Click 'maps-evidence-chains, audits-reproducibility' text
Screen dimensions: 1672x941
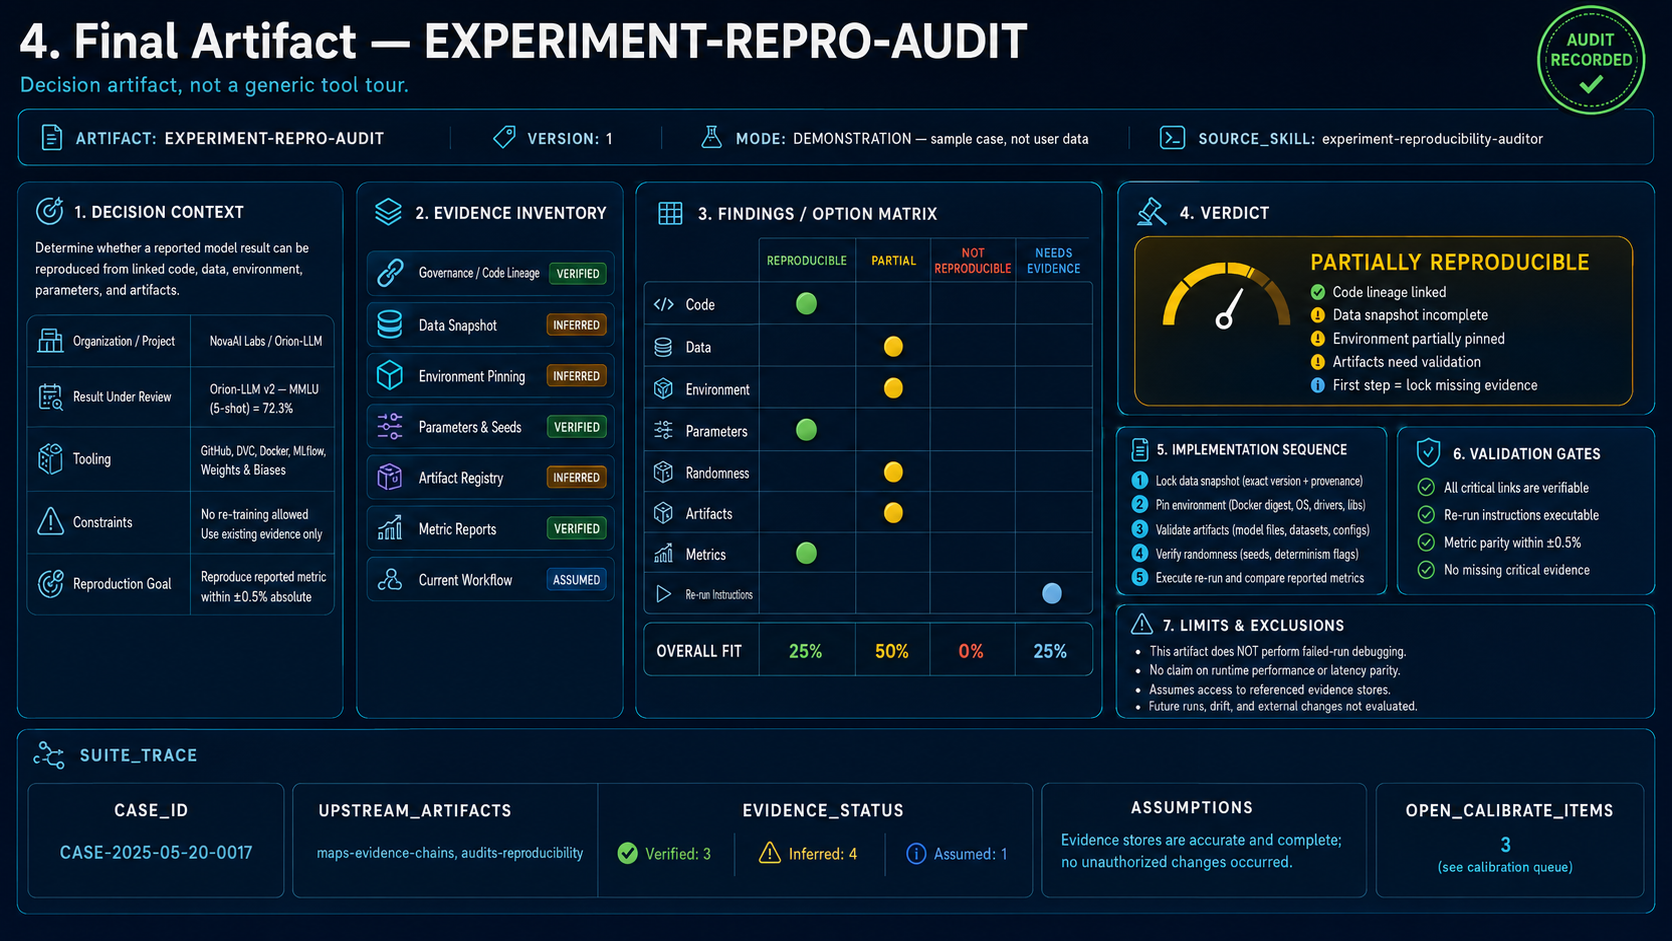pyautogui.click(x=450, y=853)
